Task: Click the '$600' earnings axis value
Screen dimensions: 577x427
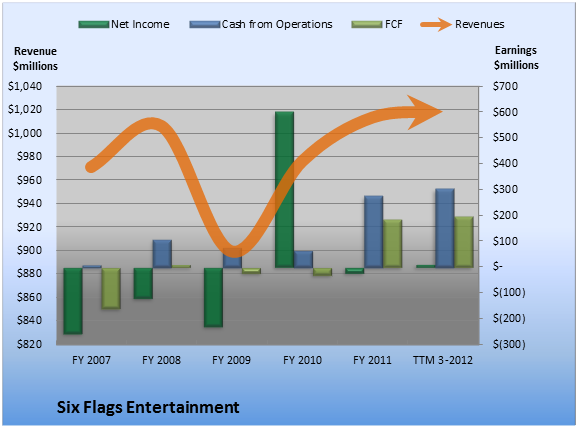Action: tap(505, 112)
